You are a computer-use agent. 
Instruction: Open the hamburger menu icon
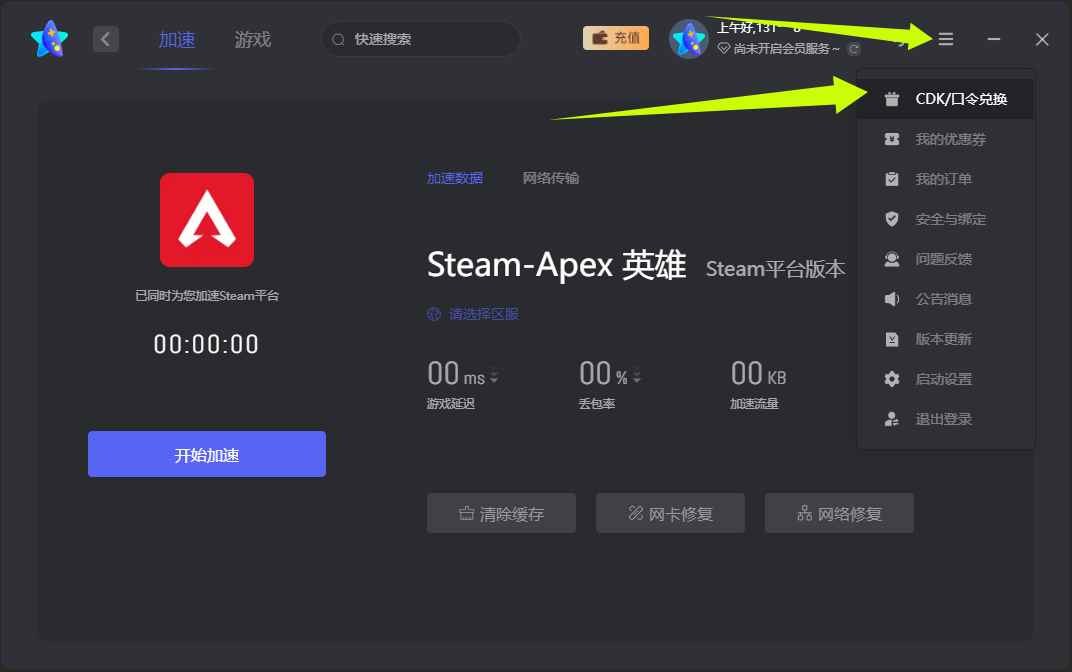[946, 39]
